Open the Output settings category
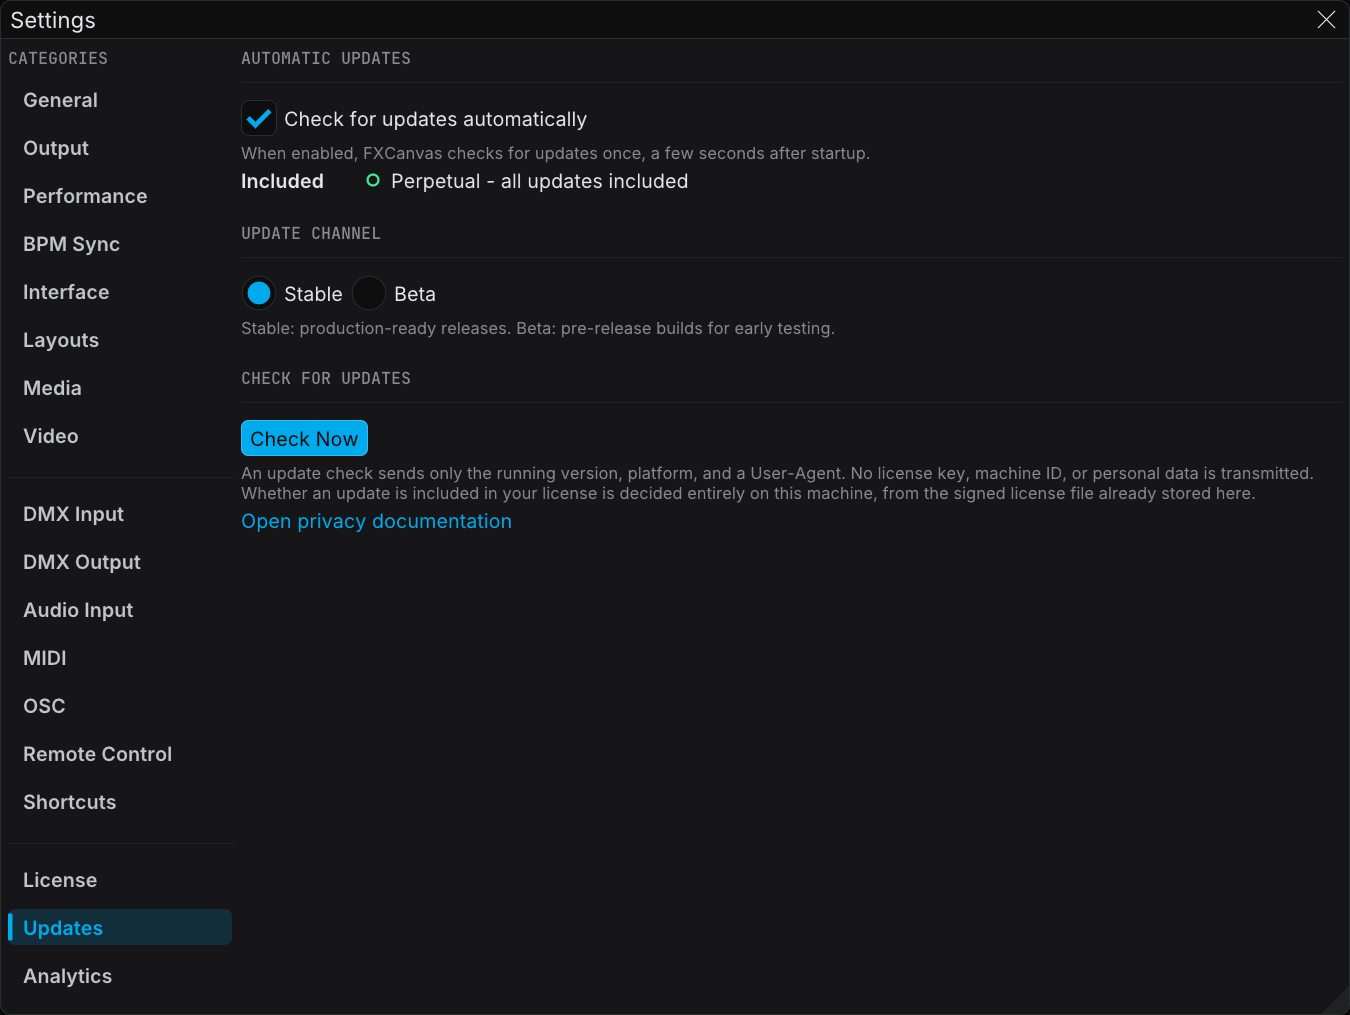Image resolution: width=1350 pixels, height=1015 pixels. click(x=120, y=148)
